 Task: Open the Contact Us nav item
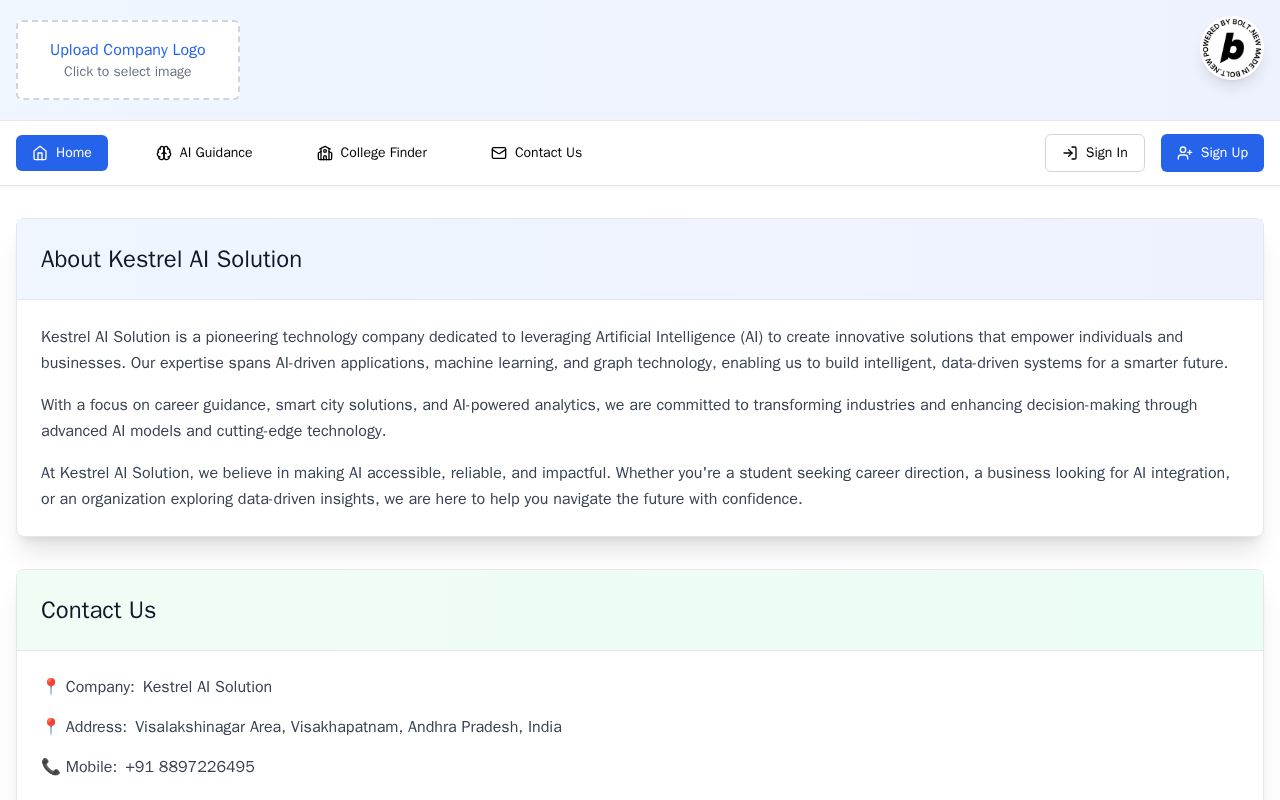coord(536,153)
